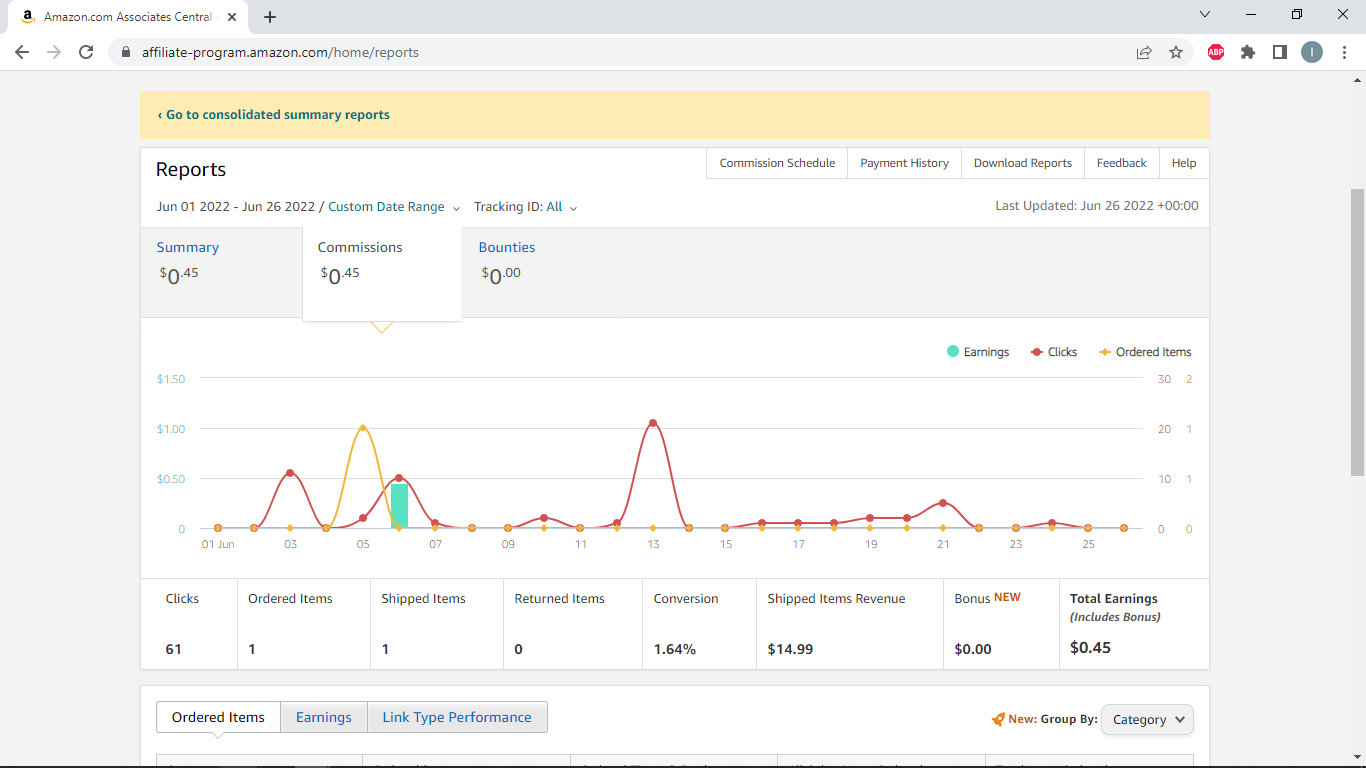
Task: Open the Help link
Action: point(1184,163)
